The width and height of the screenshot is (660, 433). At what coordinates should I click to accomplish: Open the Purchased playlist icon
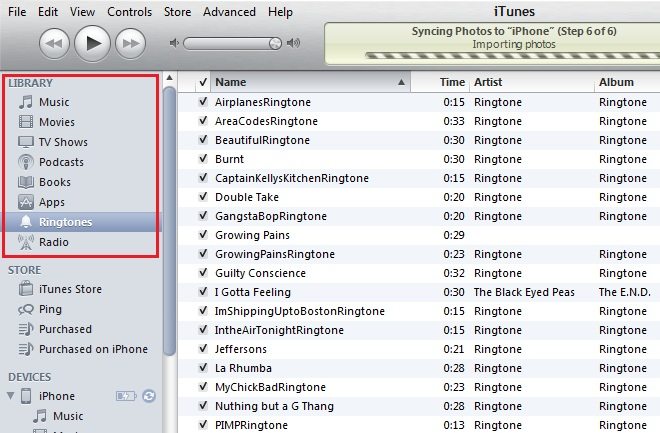26,329
